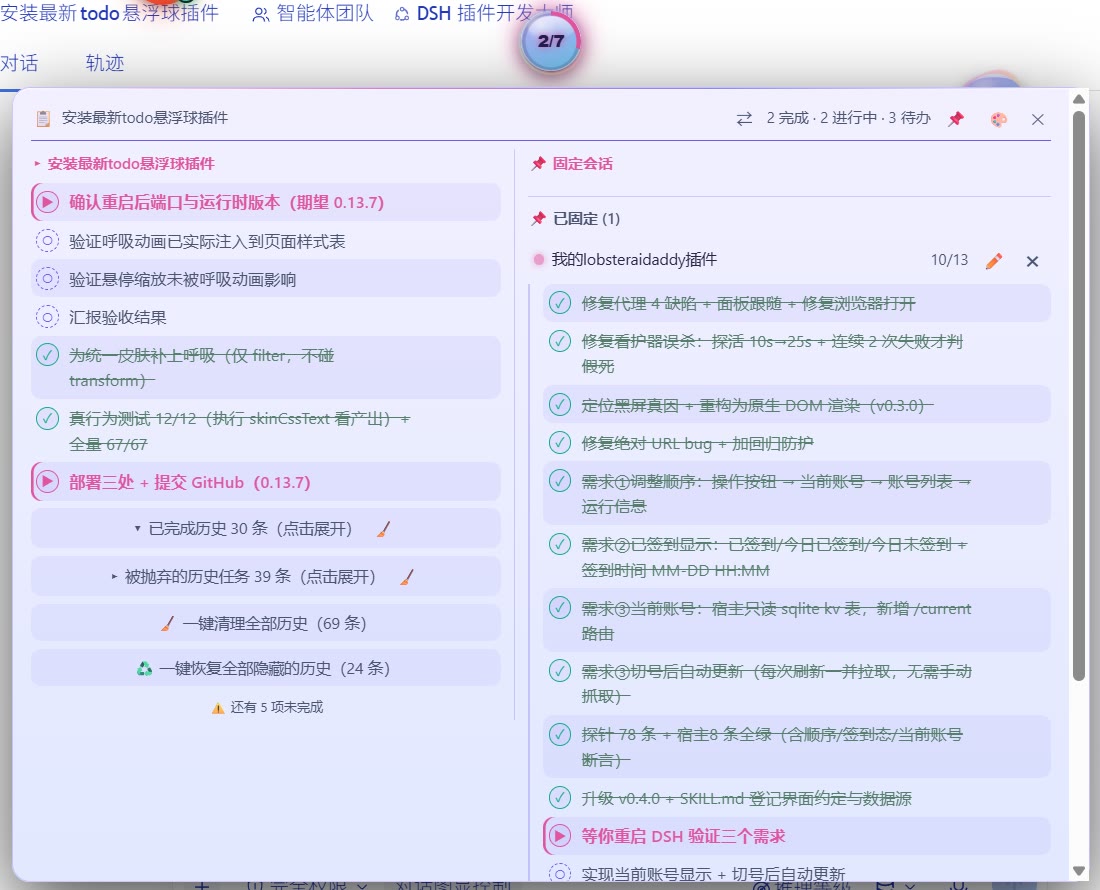Collapse the 安装最新todo悬浮球插件 section
Screen dimensions: 1100x890
(124, 163)
